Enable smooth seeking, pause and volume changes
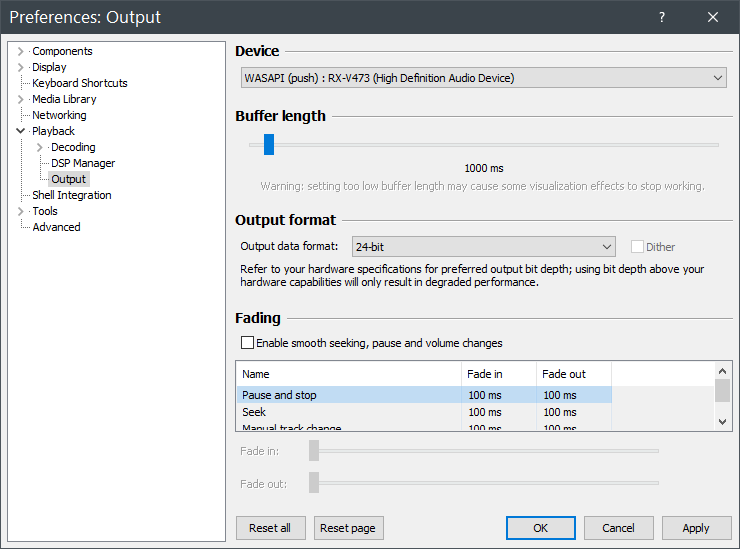 click(247, 343)
